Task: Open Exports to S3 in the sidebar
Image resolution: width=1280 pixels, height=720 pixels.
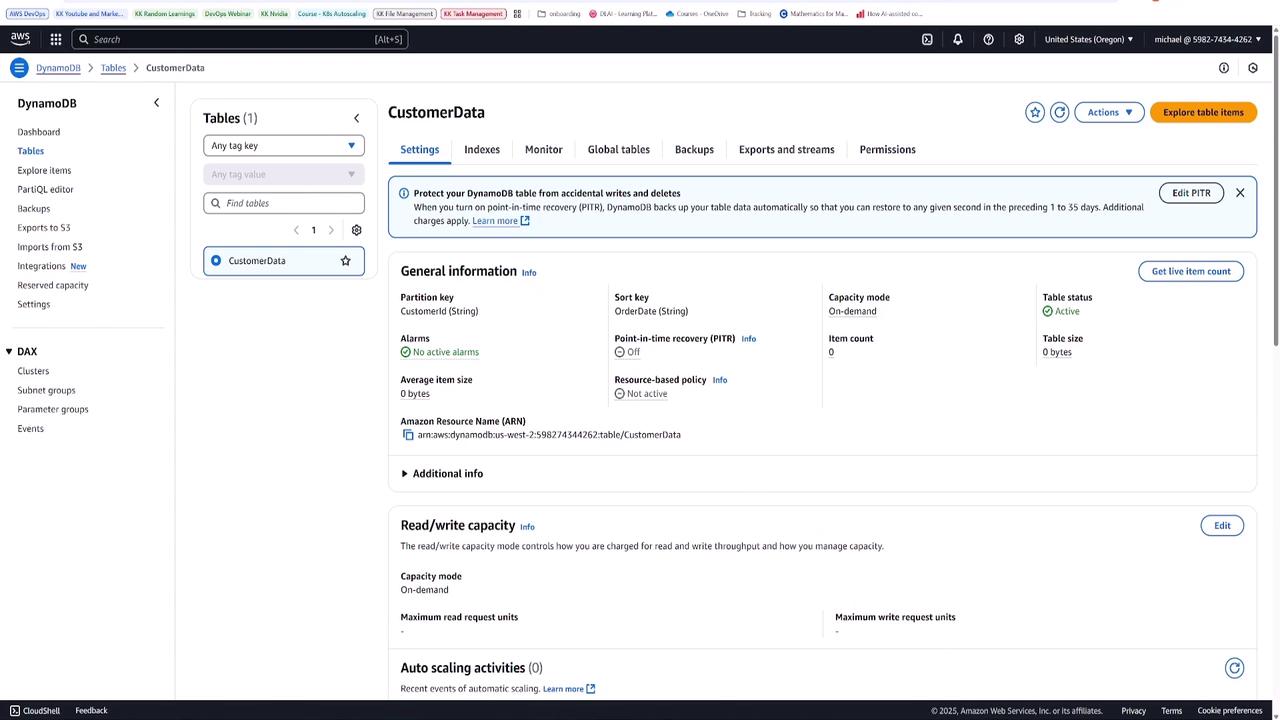Action: (x=44, y=228)
